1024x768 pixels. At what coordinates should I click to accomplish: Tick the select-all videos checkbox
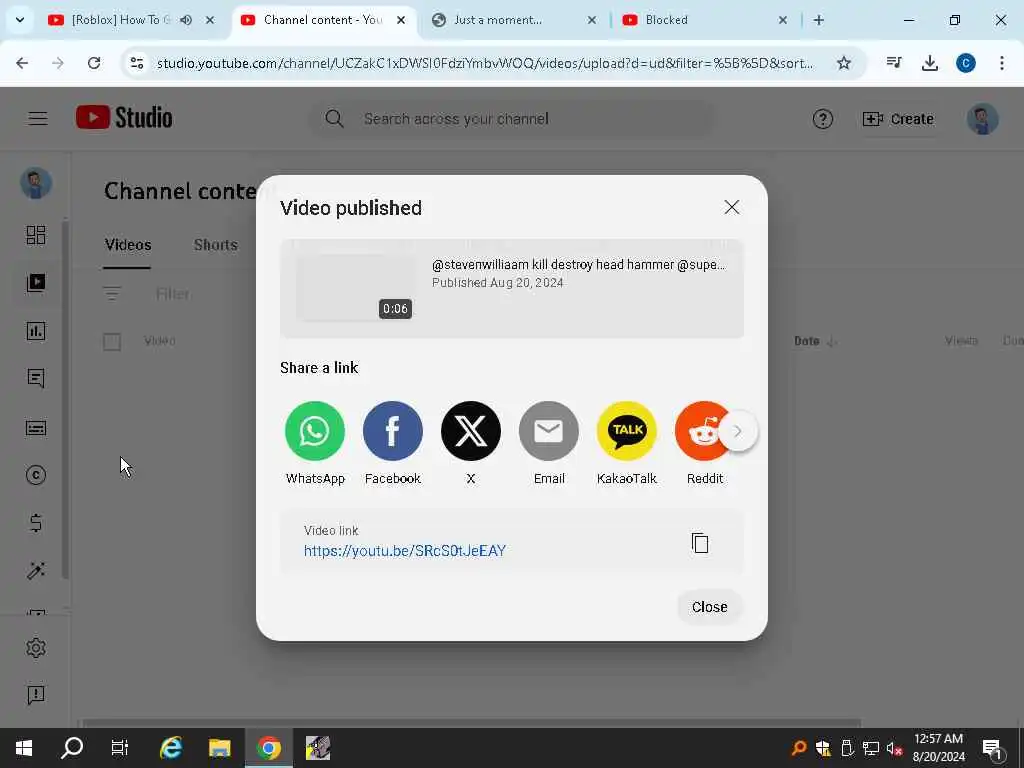tap(112, 342)
